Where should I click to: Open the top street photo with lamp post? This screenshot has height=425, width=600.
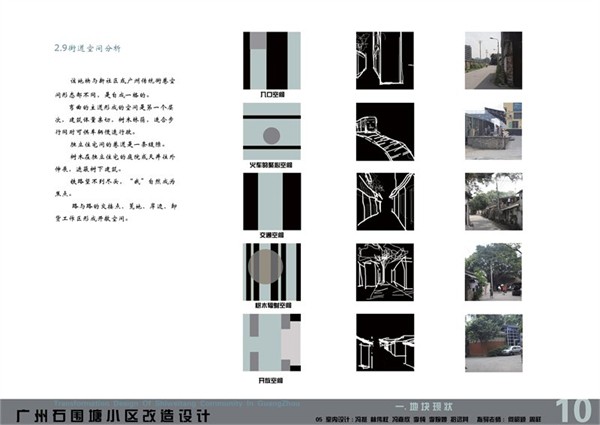[493, 62]
